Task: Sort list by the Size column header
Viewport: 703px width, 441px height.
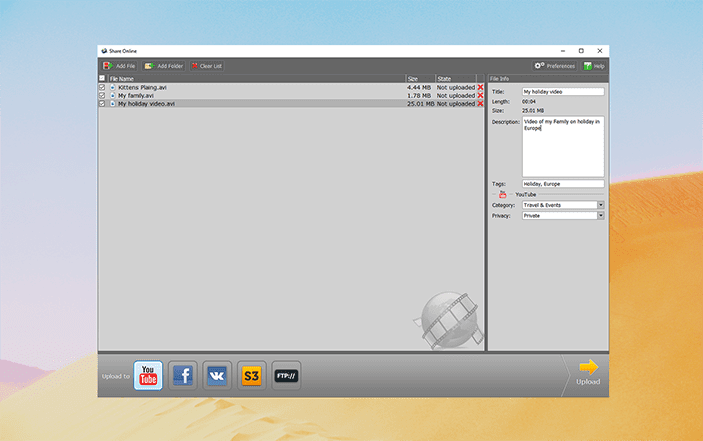Action: click(x=418, y=78)
